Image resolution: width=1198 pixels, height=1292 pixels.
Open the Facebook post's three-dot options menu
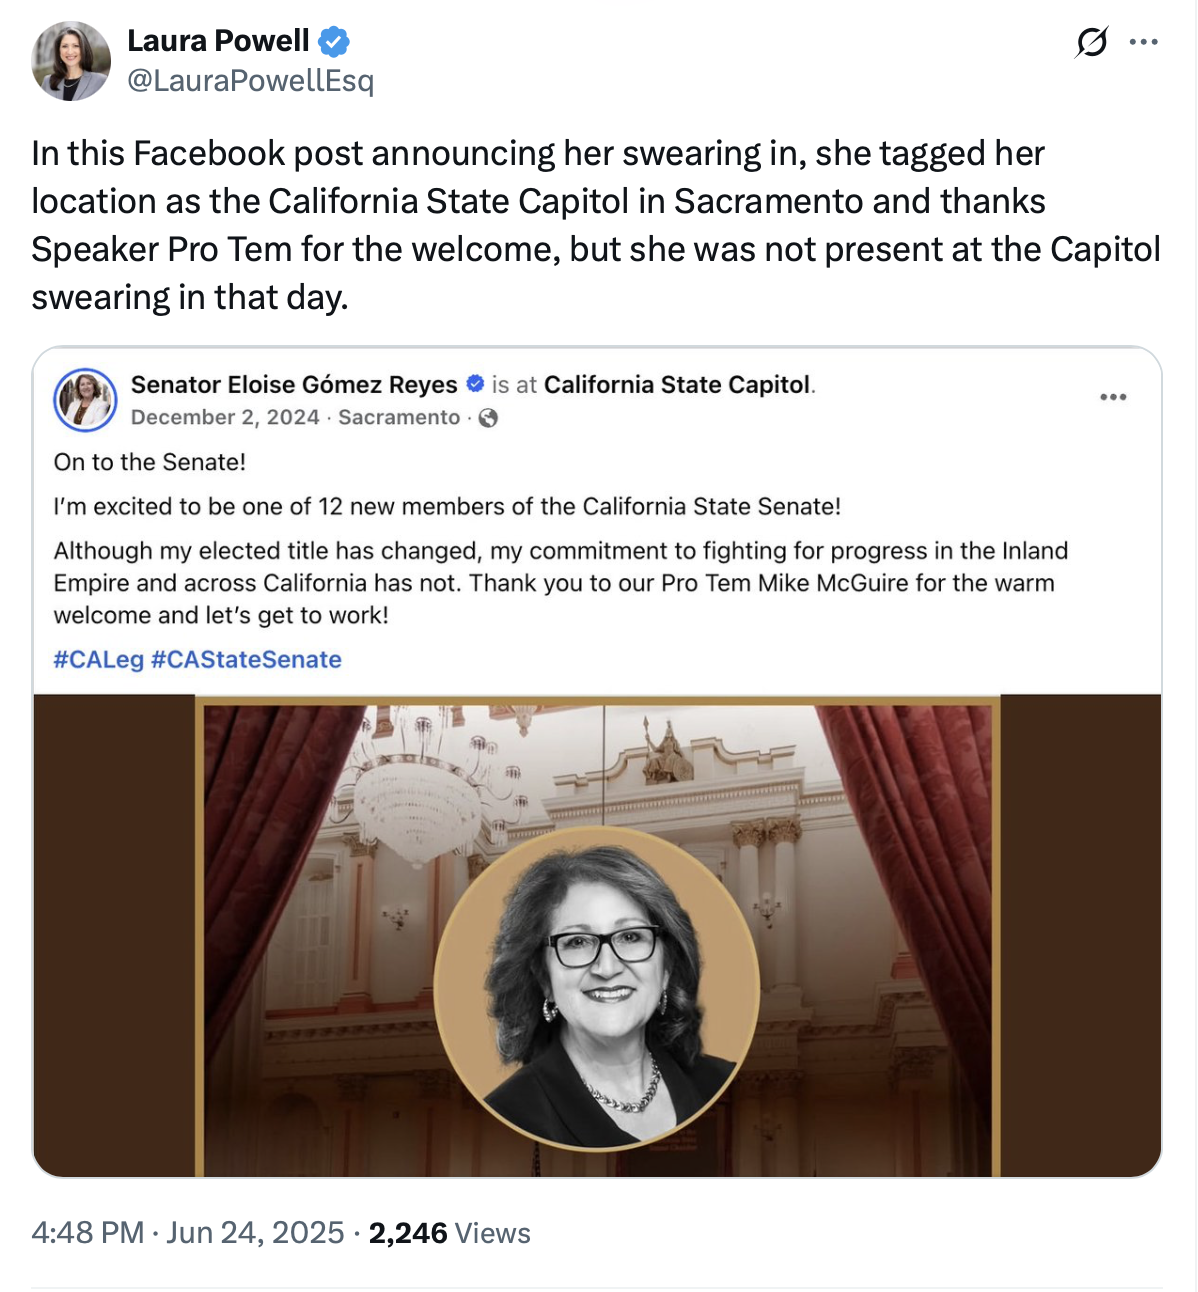click(1113, 397)
